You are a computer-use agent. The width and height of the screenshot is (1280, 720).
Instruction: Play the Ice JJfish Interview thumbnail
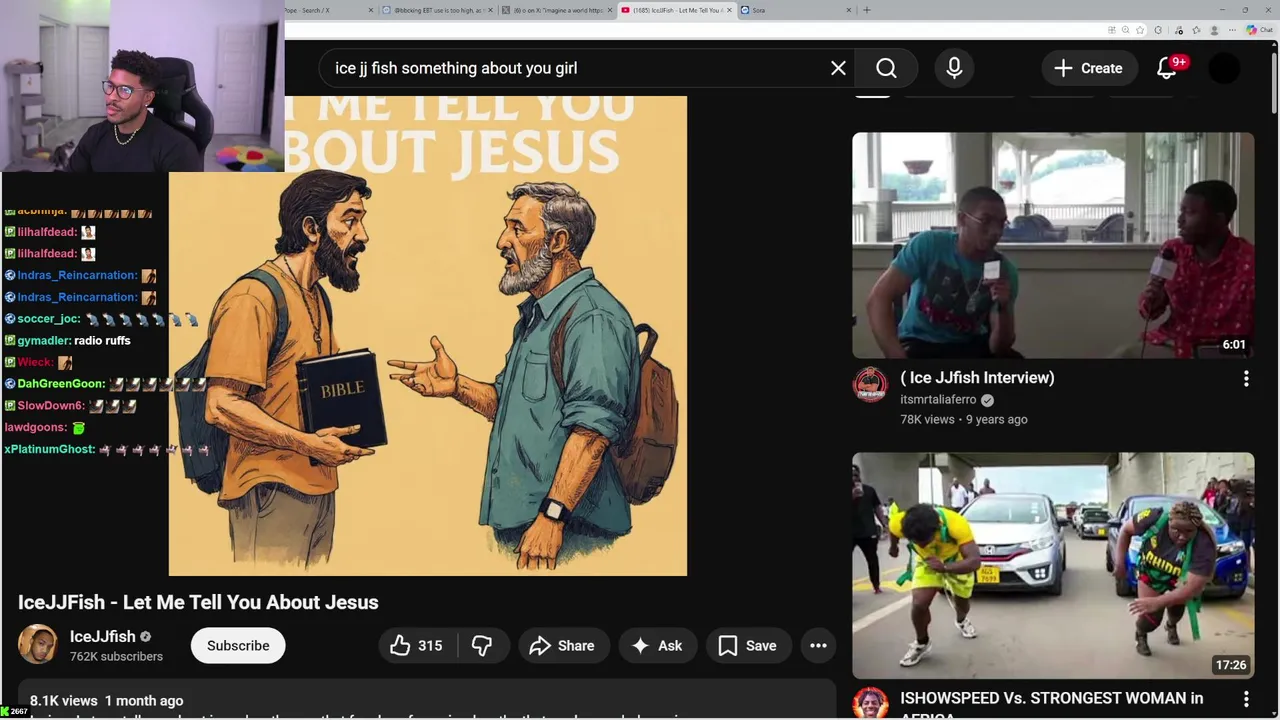point(1053,245)
